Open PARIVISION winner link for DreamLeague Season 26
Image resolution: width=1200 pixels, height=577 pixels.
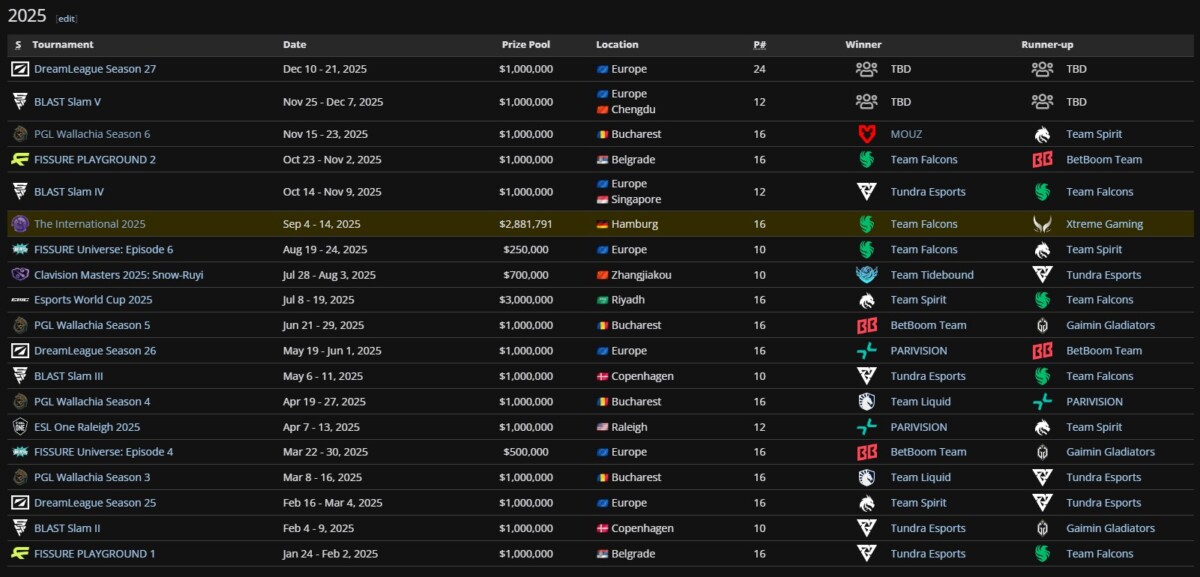[919, 350]
